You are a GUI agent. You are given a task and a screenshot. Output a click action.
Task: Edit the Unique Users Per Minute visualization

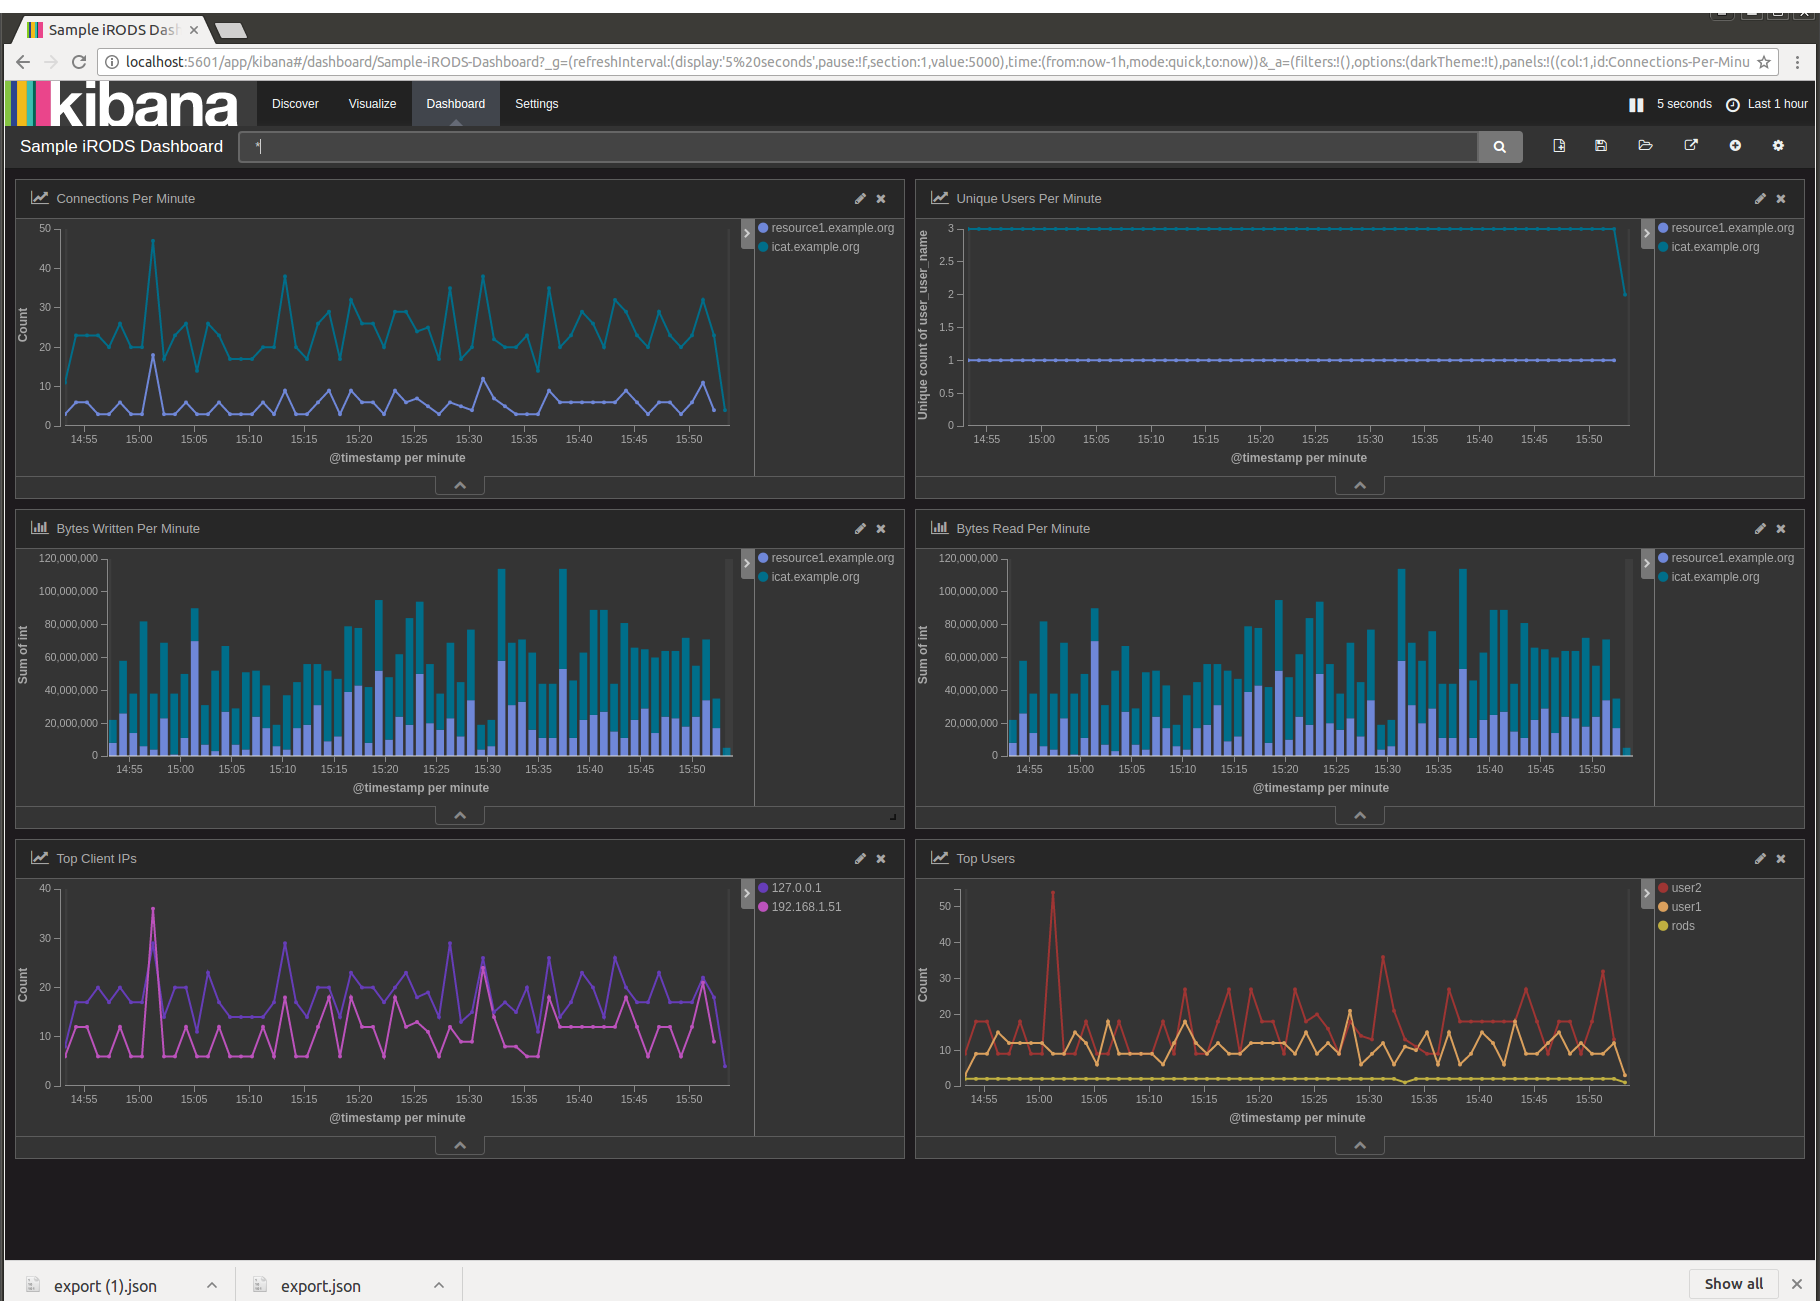1760,199
